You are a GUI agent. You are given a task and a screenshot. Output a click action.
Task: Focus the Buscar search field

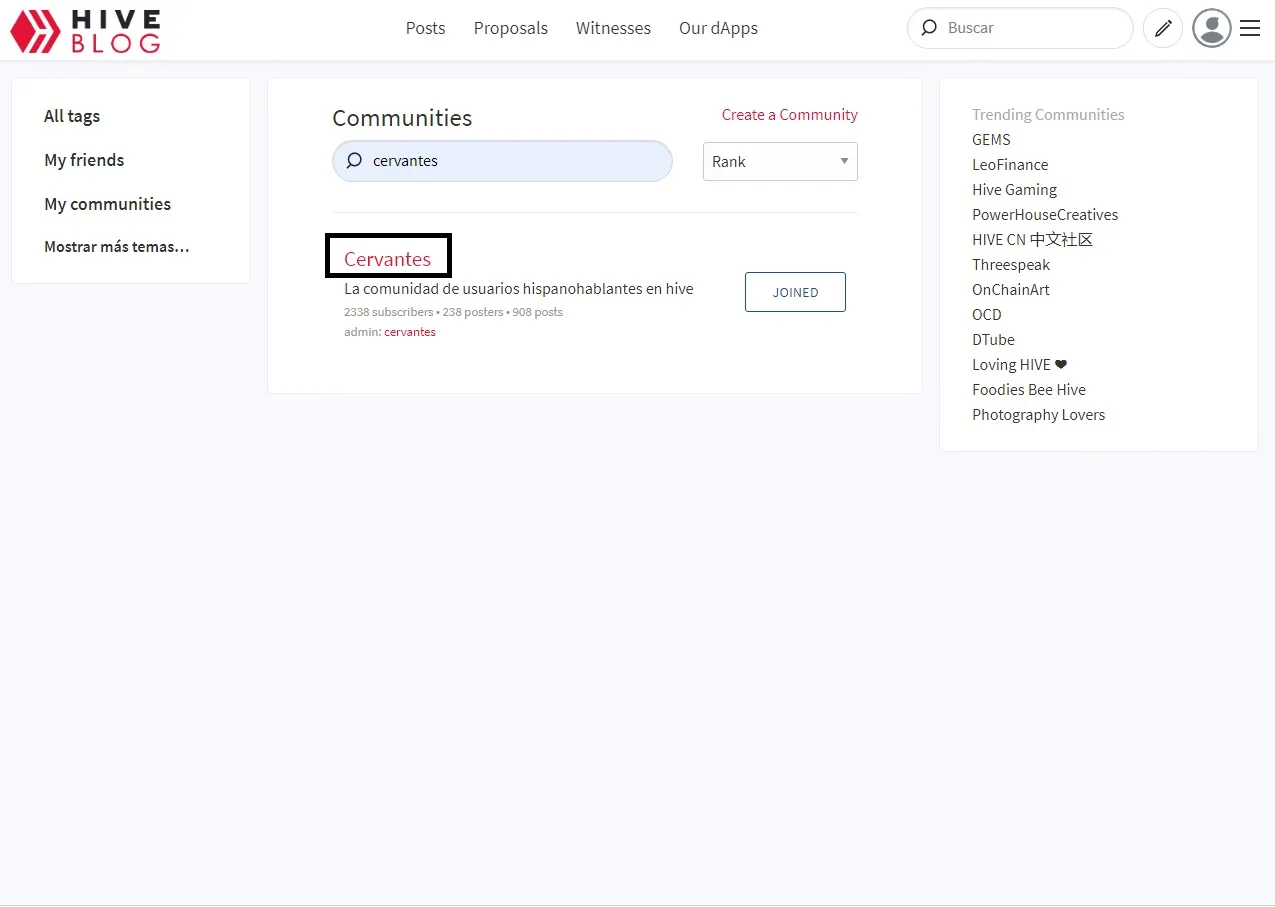[x=1020, y=28]
